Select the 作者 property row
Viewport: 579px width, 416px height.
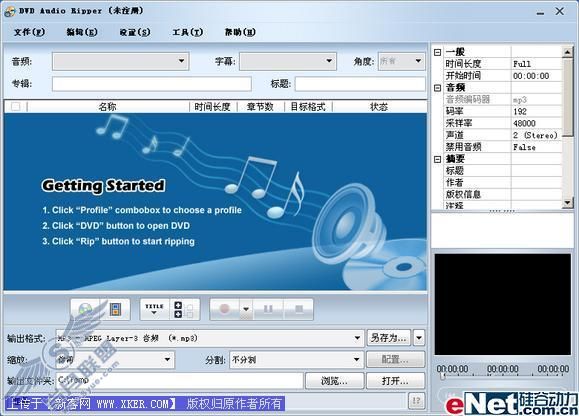pyautogui.click(x=503, y=182)
